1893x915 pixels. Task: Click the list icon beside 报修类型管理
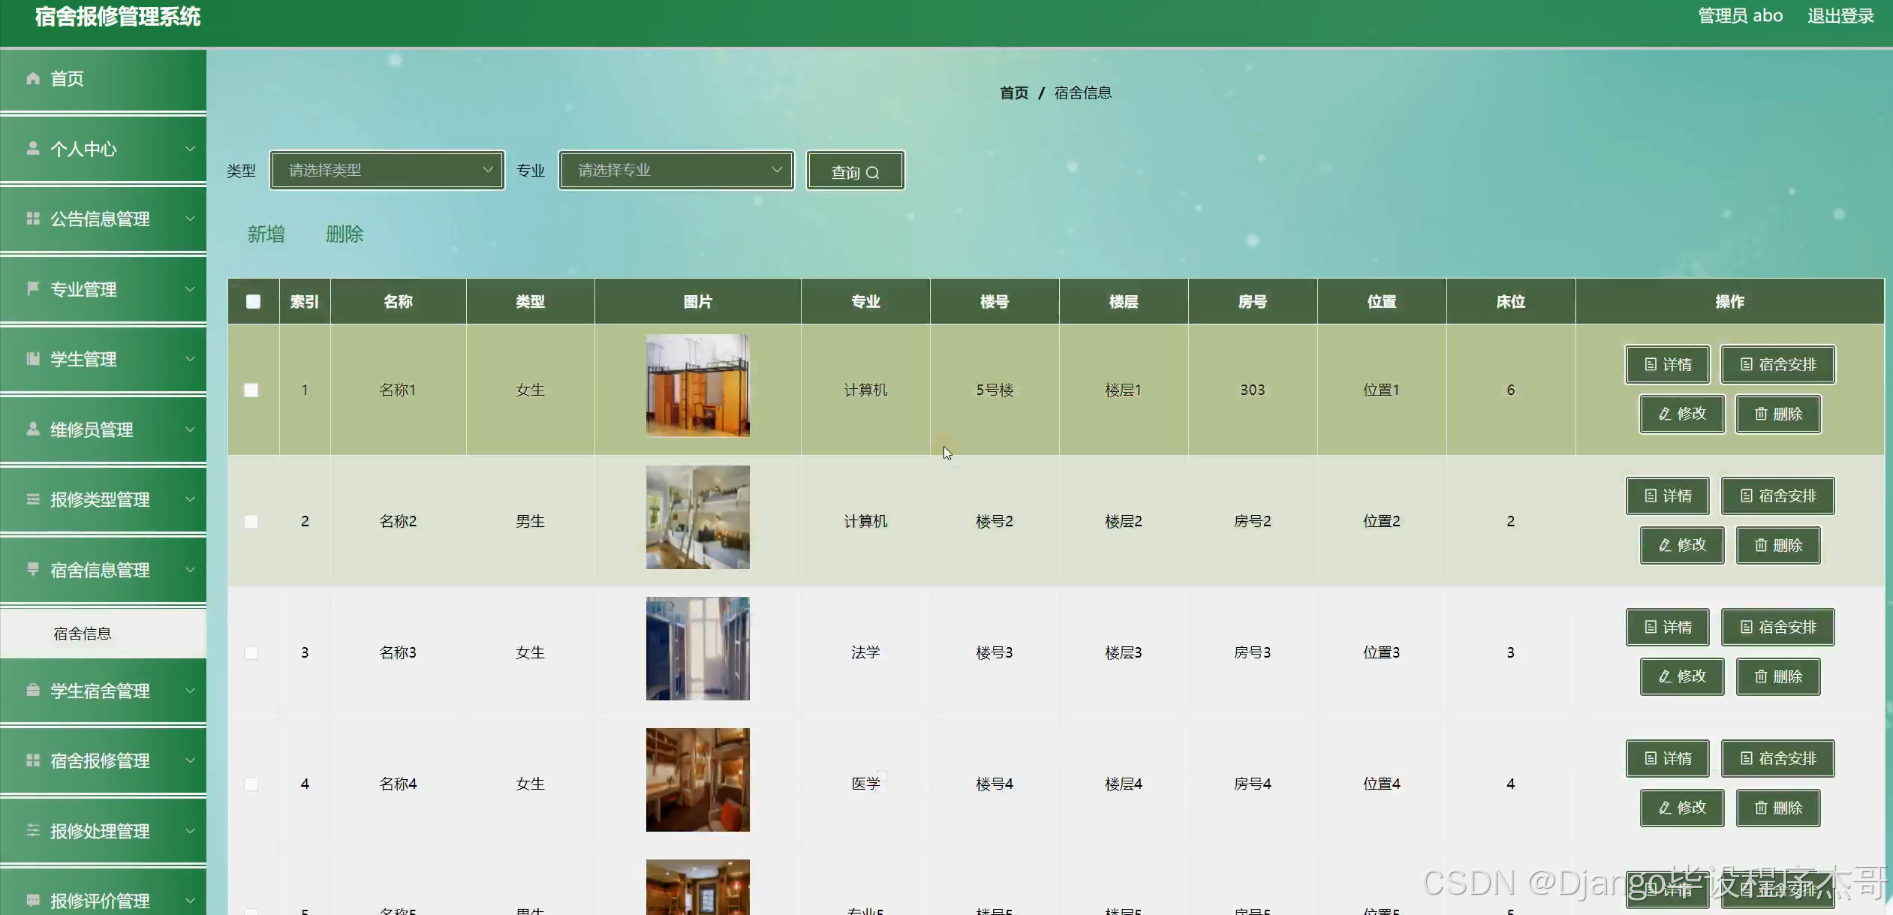coord(33,499)
